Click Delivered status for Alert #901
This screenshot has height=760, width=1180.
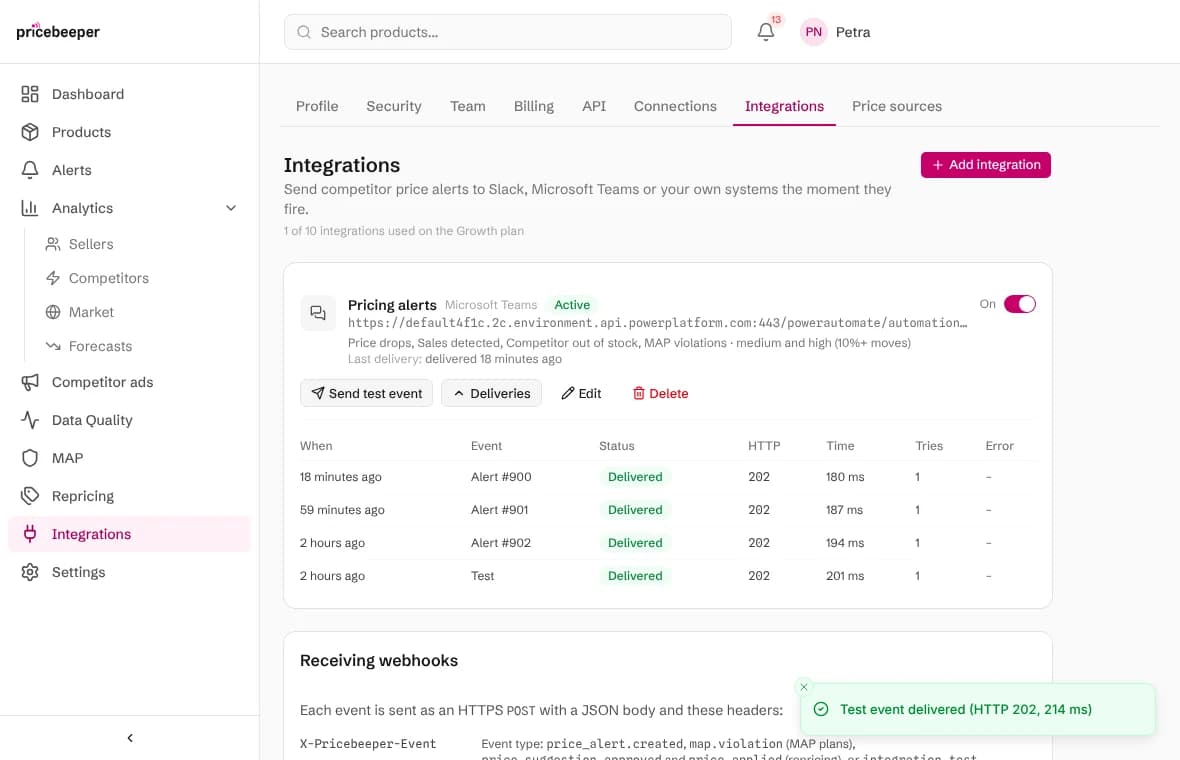coord(634,509)
